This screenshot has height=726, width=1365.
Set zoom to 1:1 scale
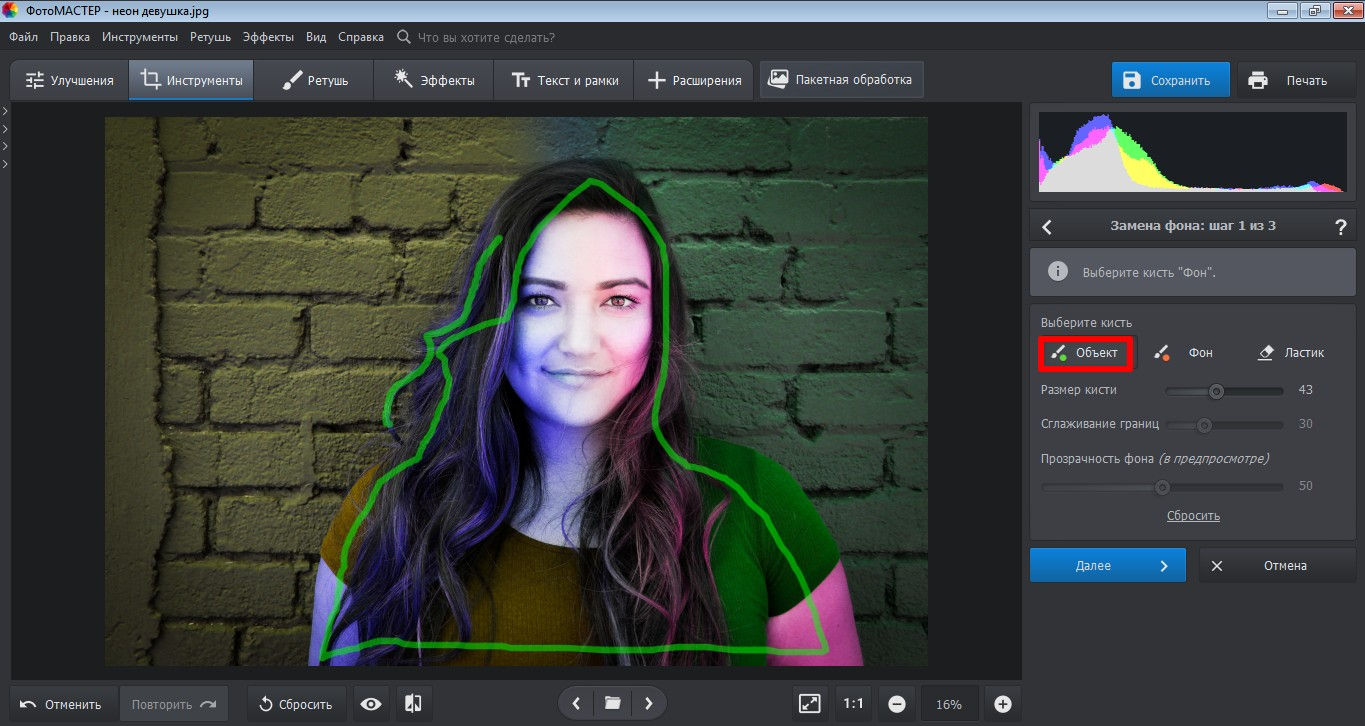coord(853,704)
